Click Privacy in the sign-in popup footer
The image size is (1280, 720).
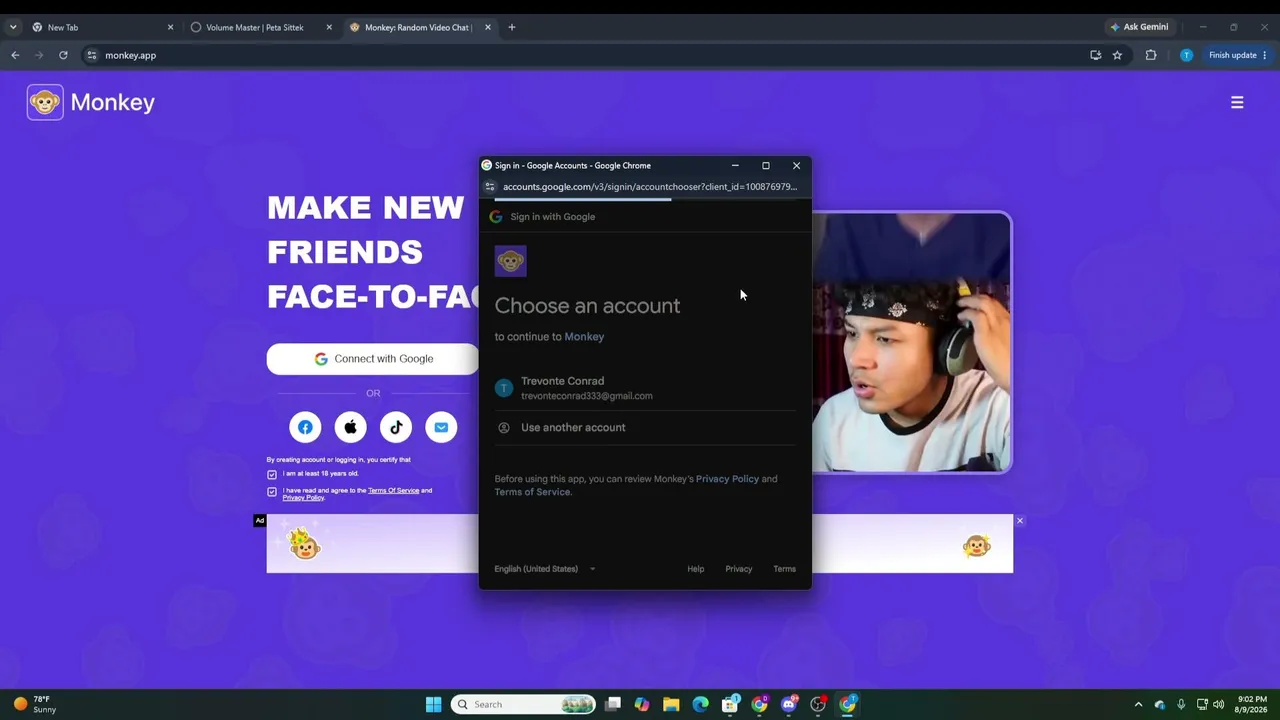click(739, 569)
